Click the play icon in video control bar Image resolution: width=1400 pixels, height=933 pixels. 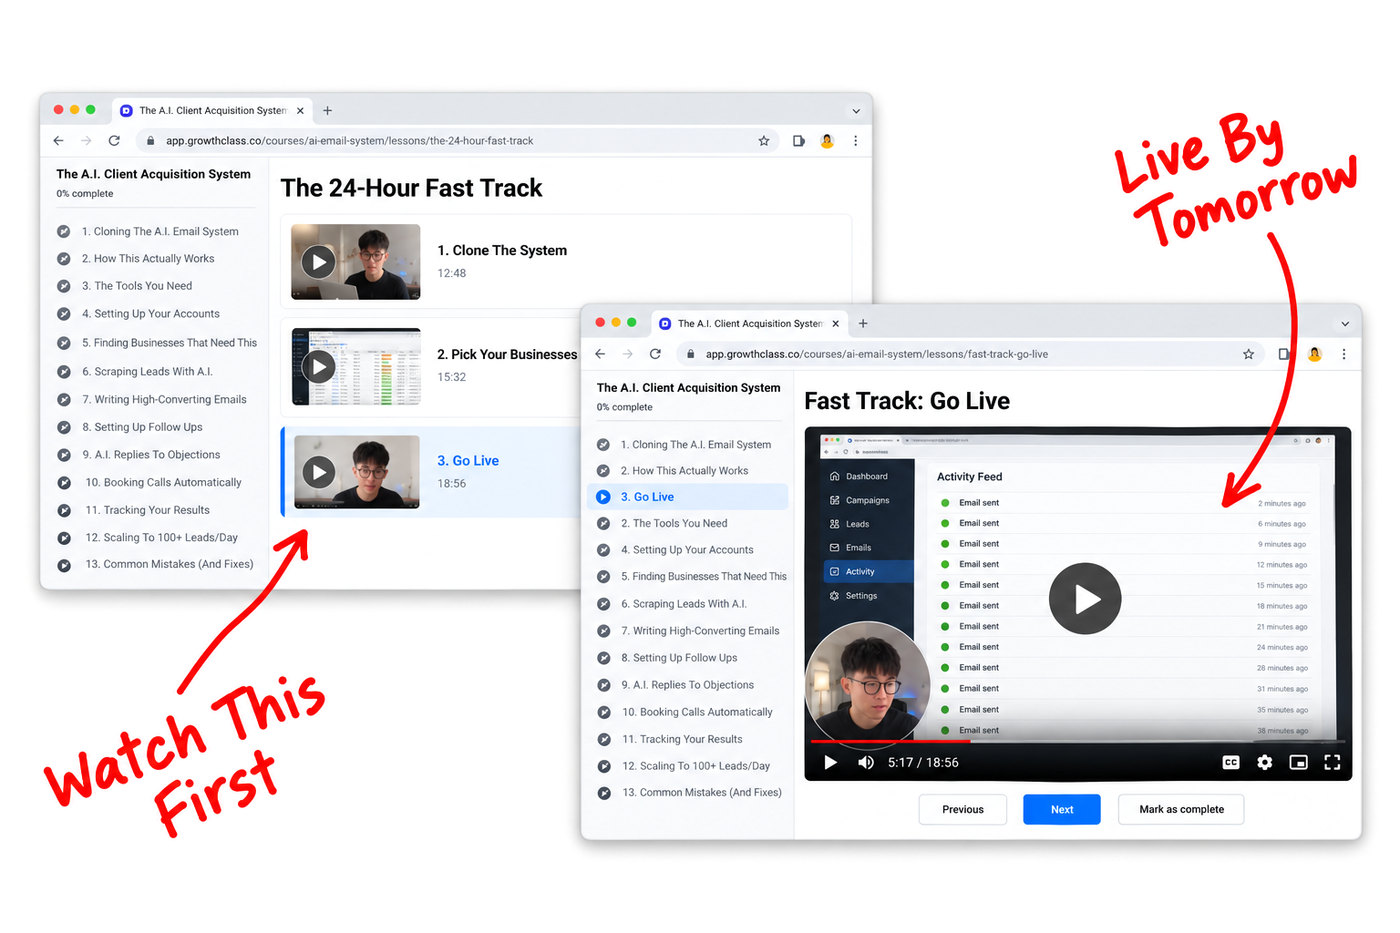click(x=830, y=762)
